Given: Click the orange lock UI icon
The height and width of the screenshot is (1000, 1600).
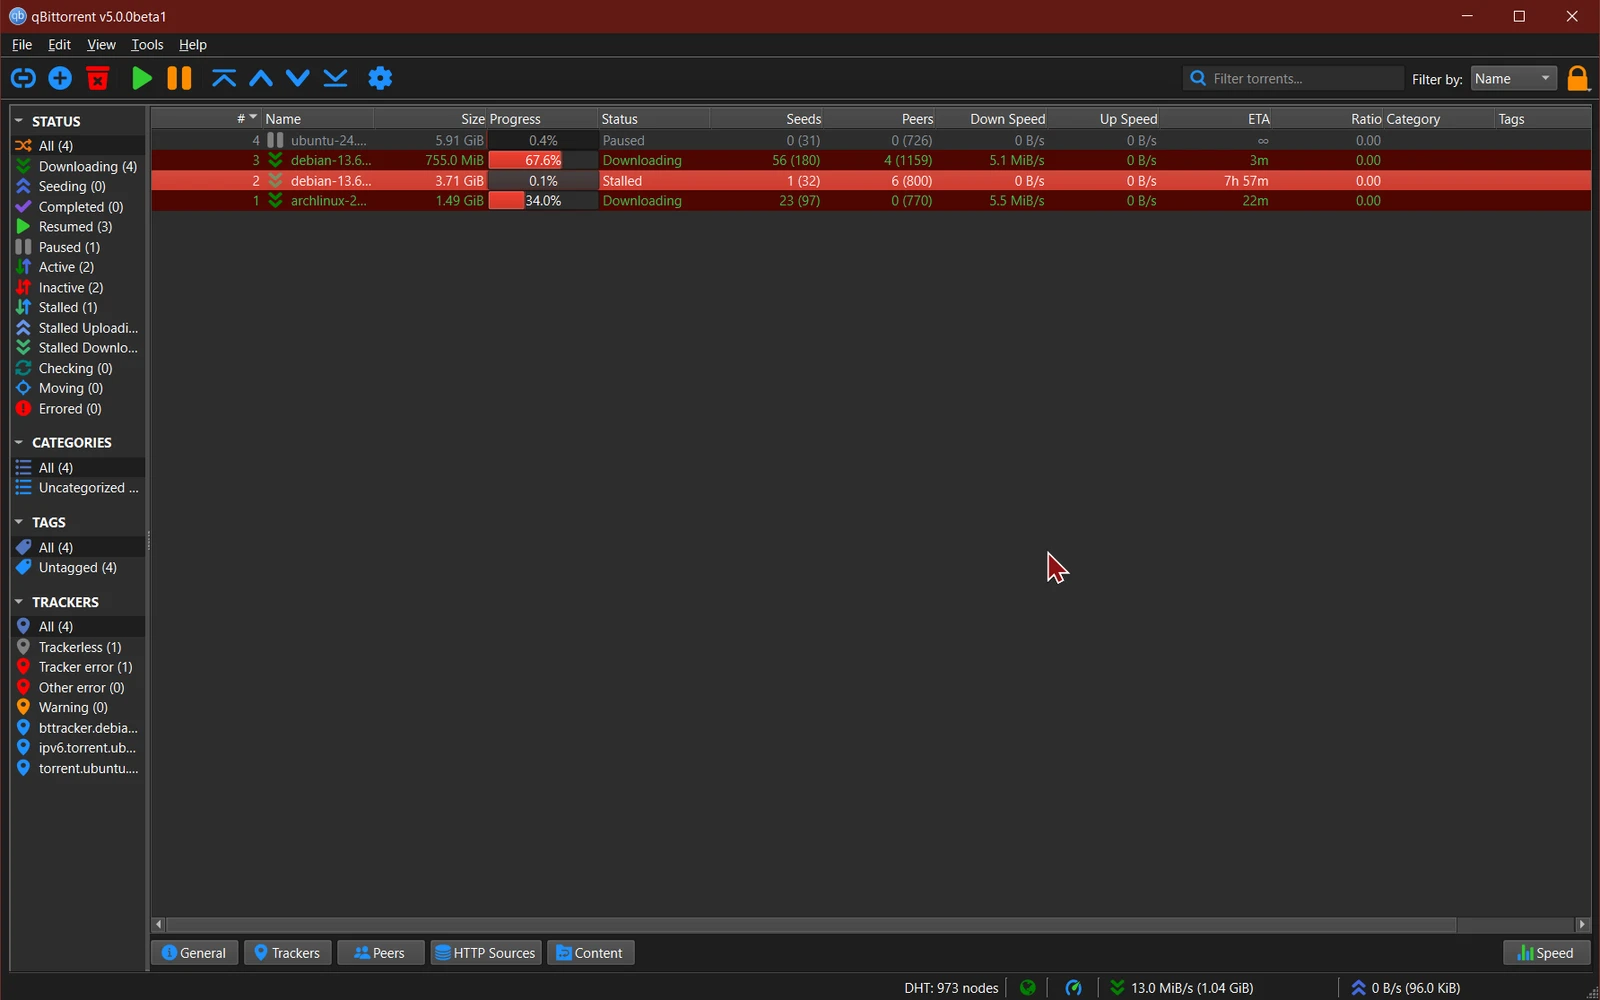Looking at the screenshot, I should pos(1578,79).
